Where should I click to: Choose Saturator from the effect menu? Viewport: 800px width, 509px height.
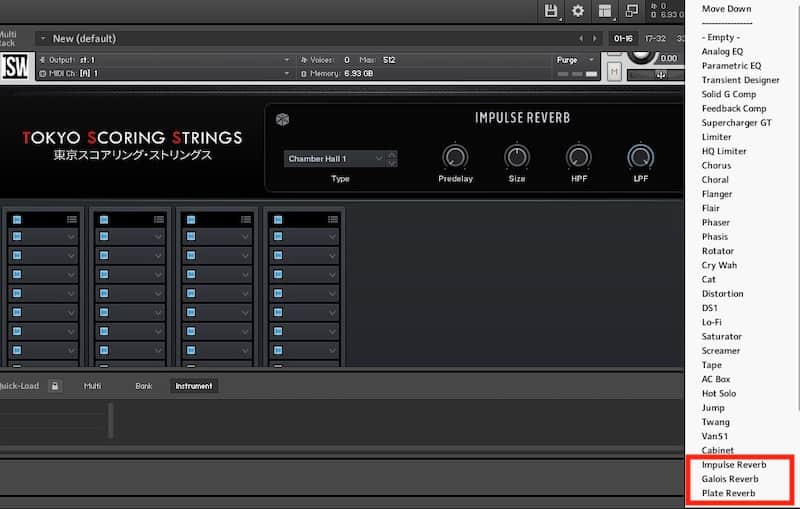721,337
